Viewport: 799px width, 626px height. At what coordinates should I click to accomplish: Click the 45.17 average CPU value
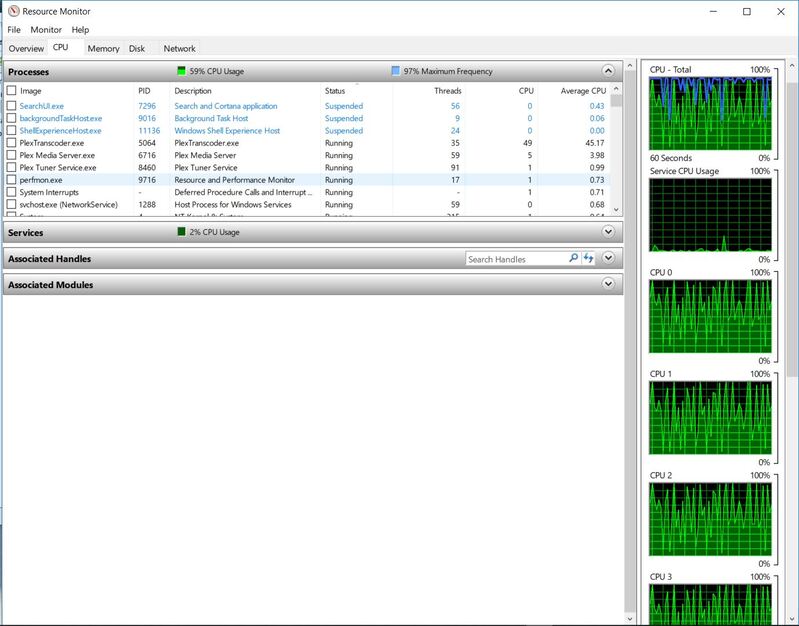pyautogui.click(x=595, y=143)
